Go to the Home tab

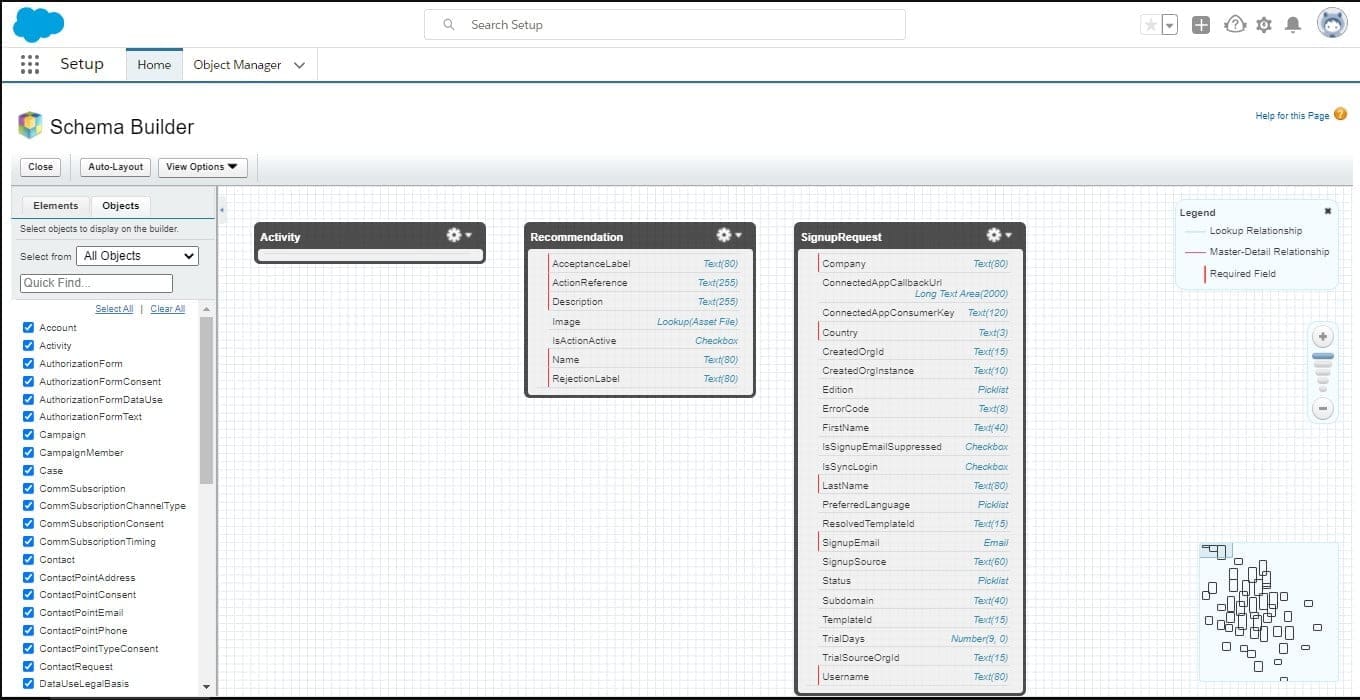pyautogui.click(x=154, y=65)
